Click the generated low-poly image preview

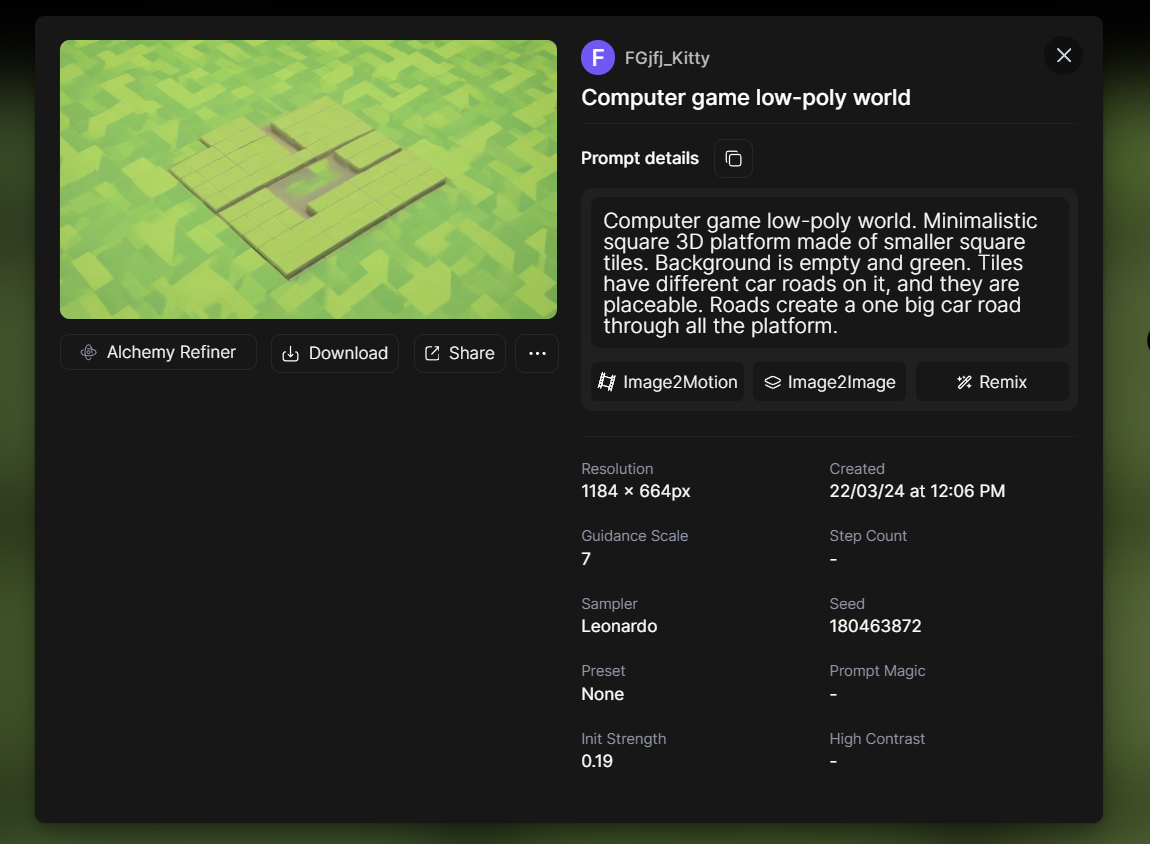pos(308,180)
